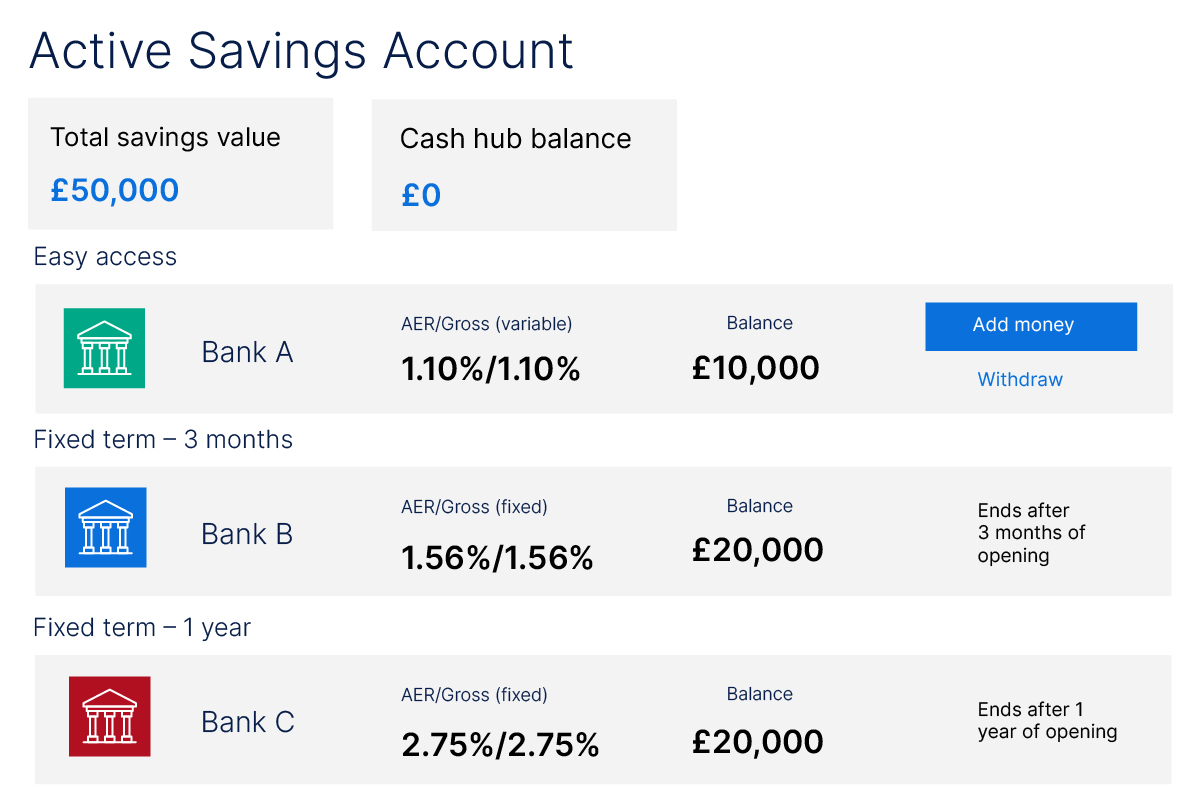Click the red Bank C icon
Viewport: 1201px width, 801px height.
pos(110,716)
